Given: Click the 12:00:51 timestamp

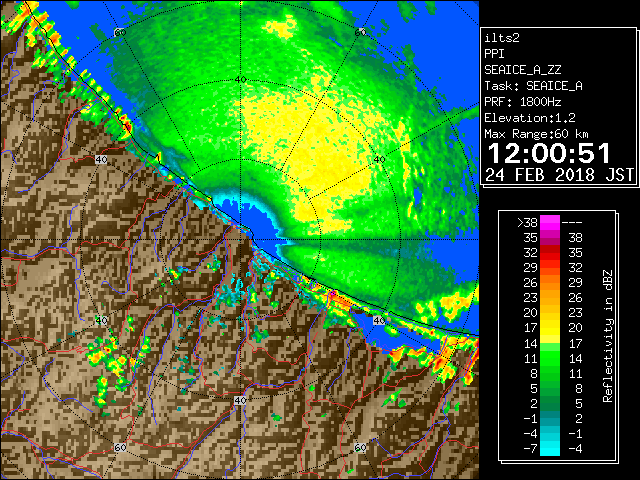Looking at the screenshot, I should 549,153.
